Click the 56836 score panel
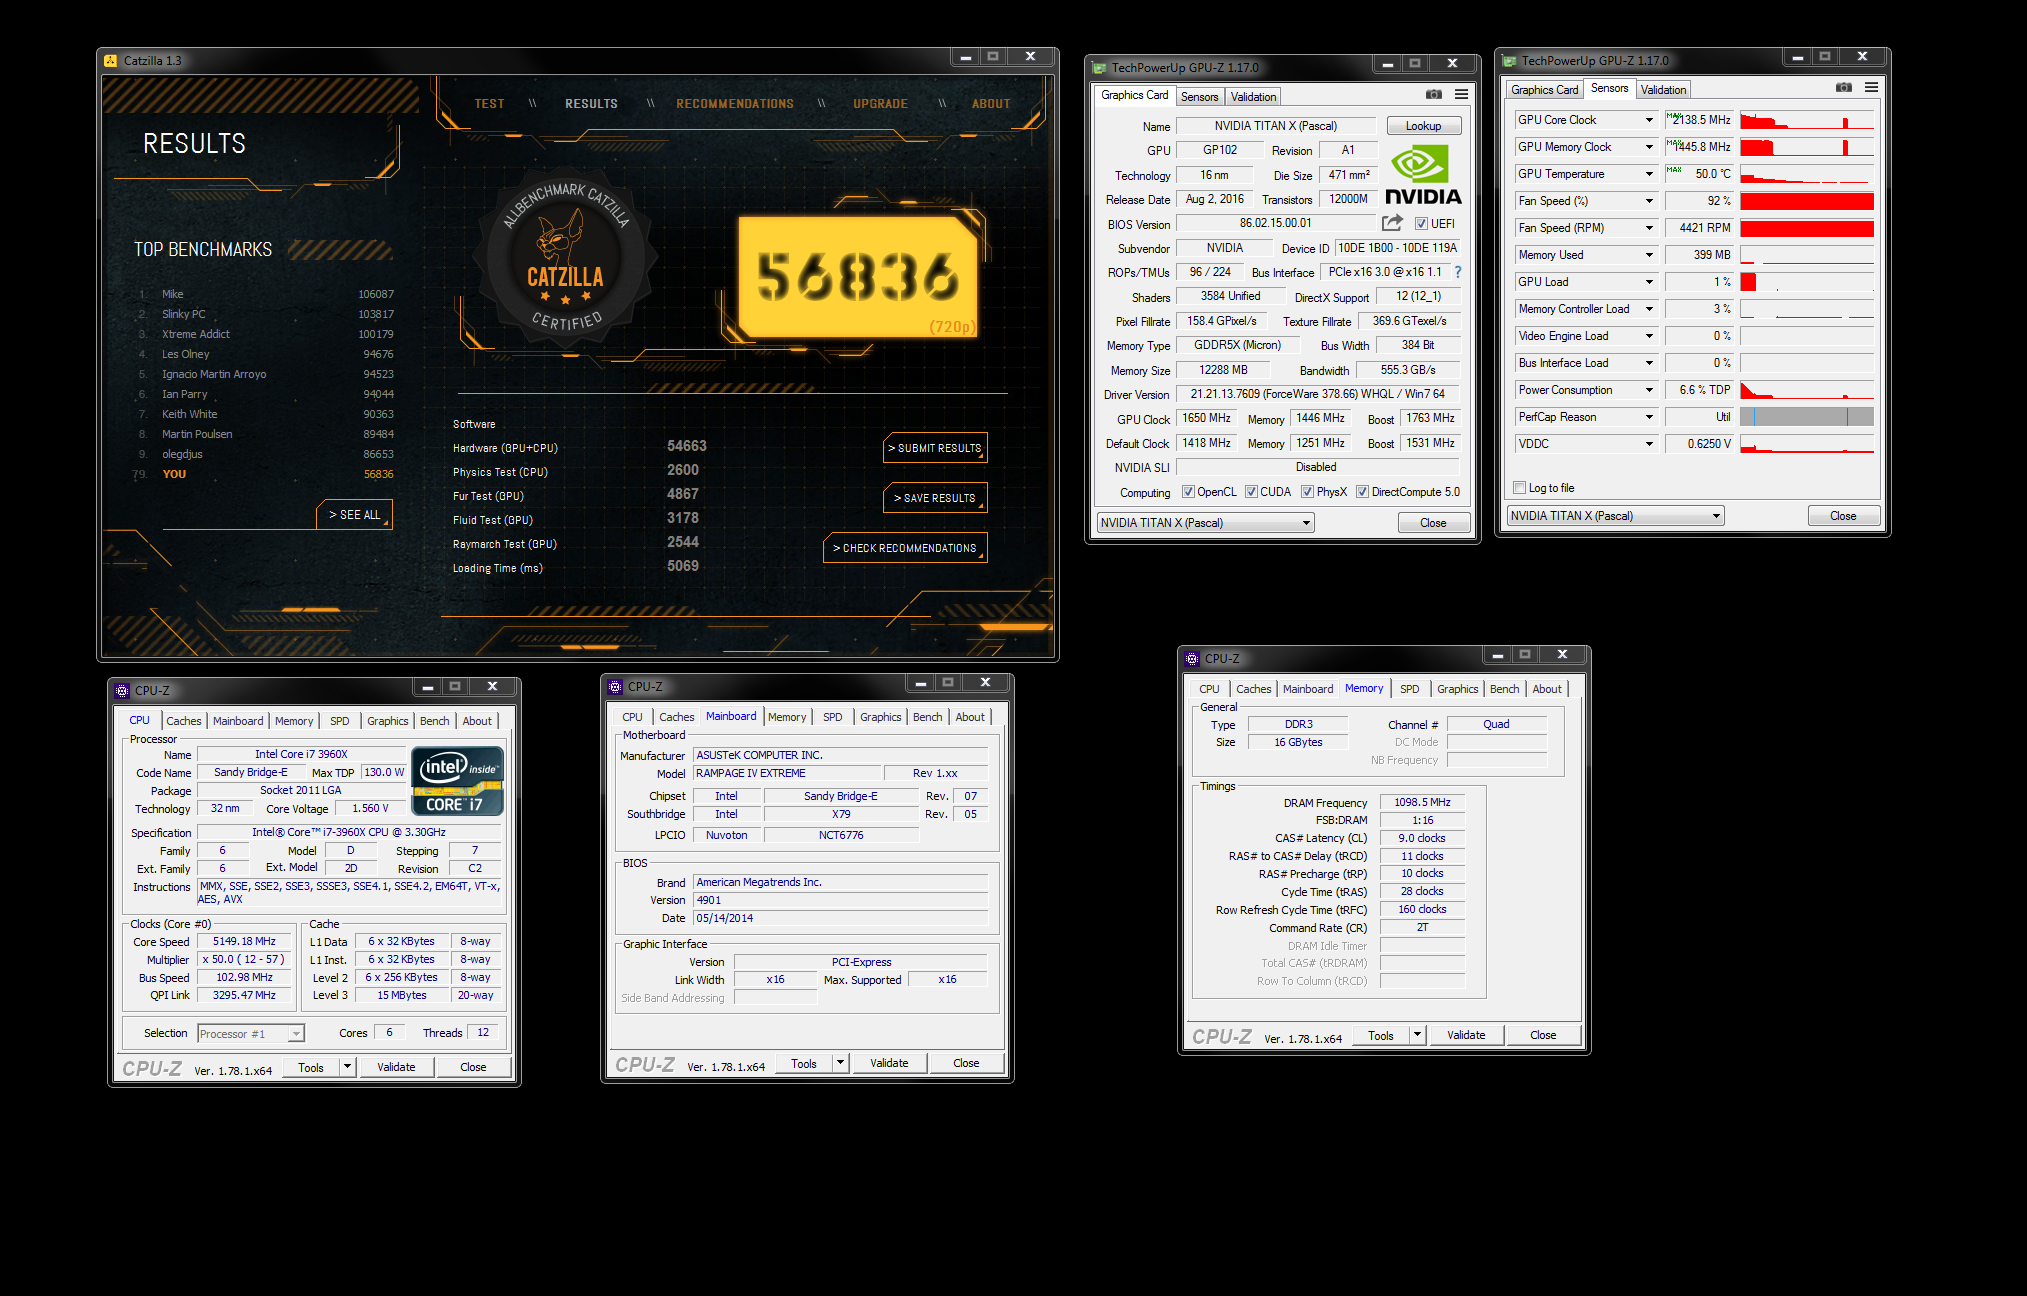 [x=857, y=277]
